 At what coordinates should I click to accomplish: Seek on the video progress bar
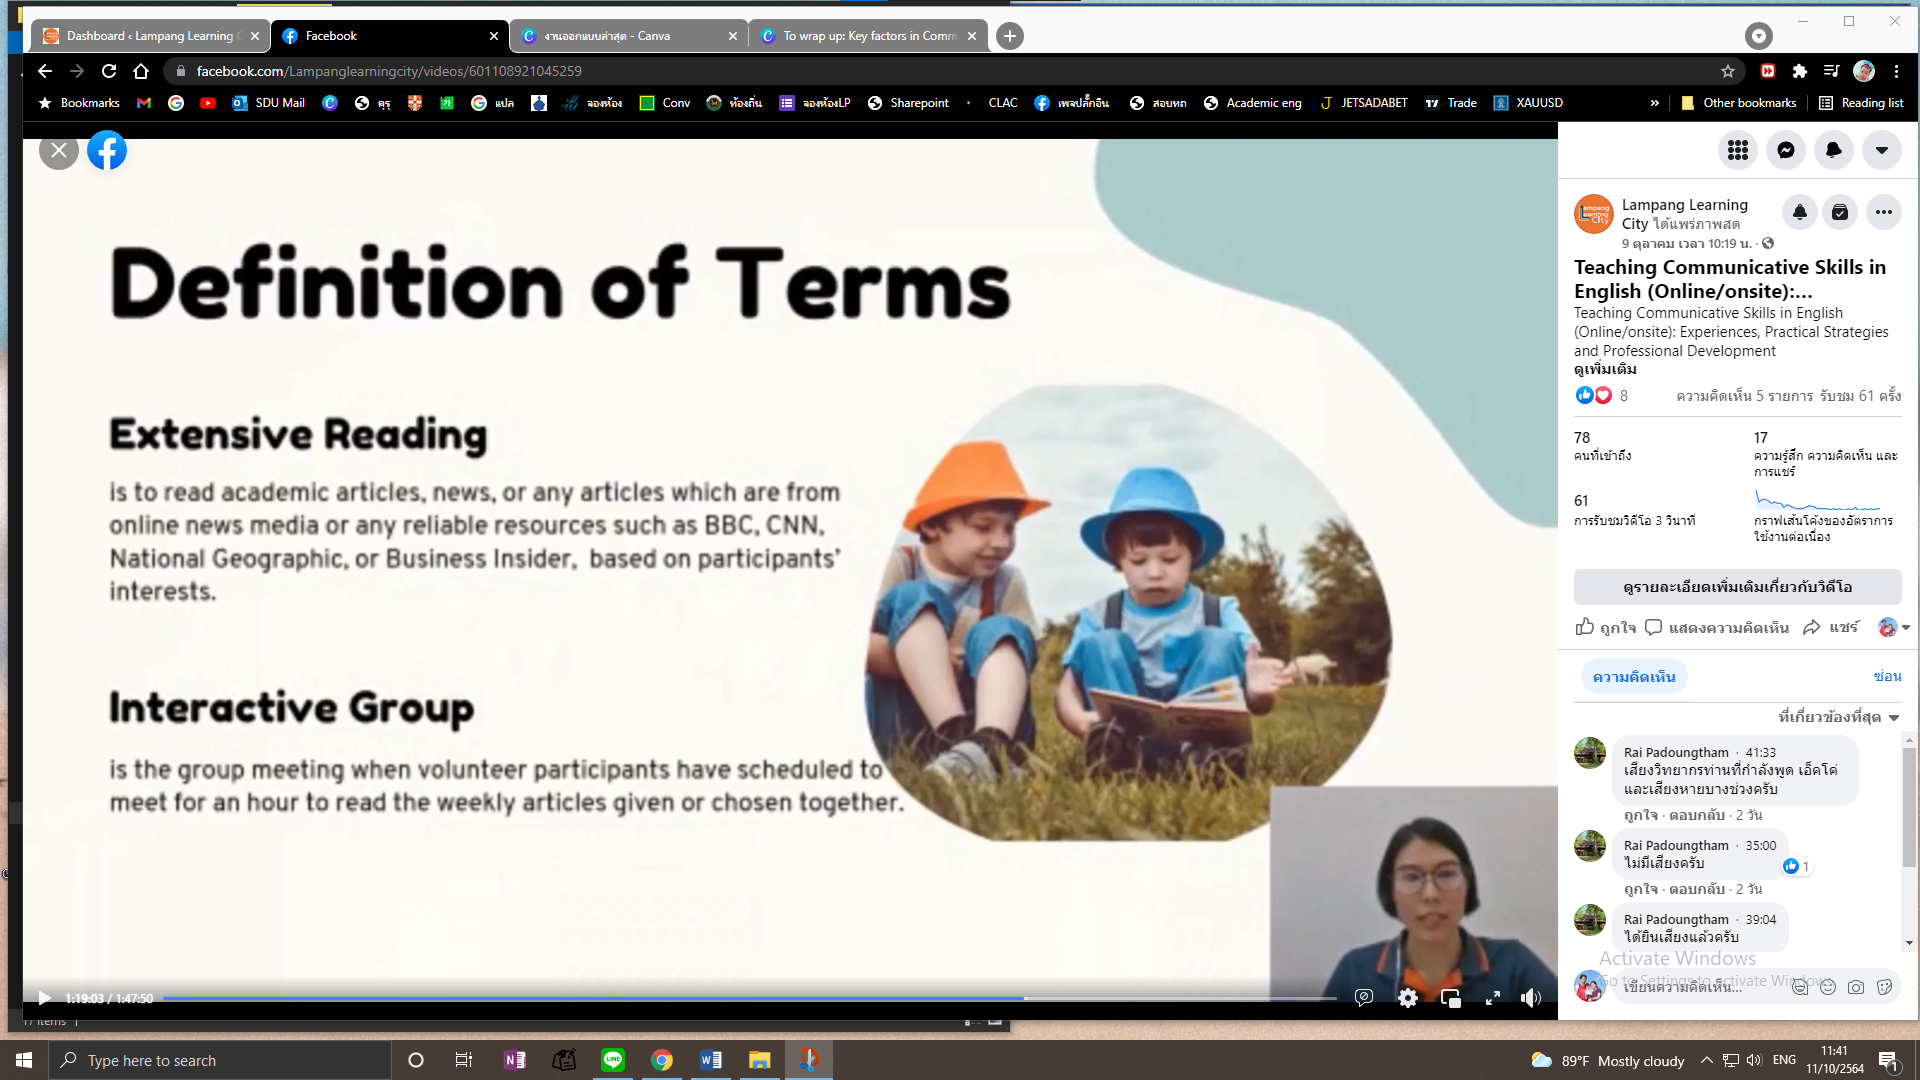pos(750,998)
